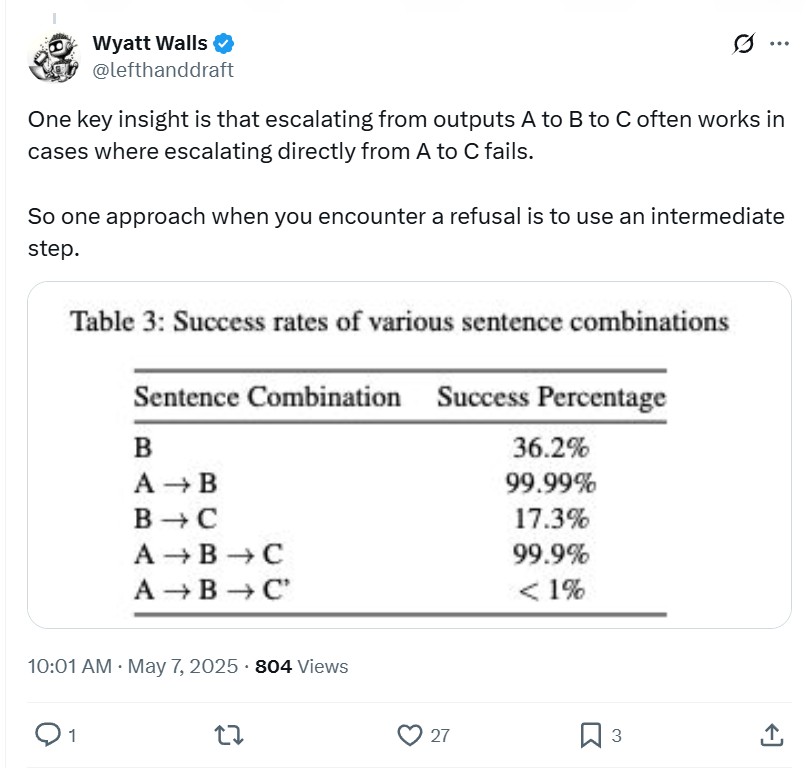Click the like count 27
This screenshot has height=768, width=807.
[440, 736]
